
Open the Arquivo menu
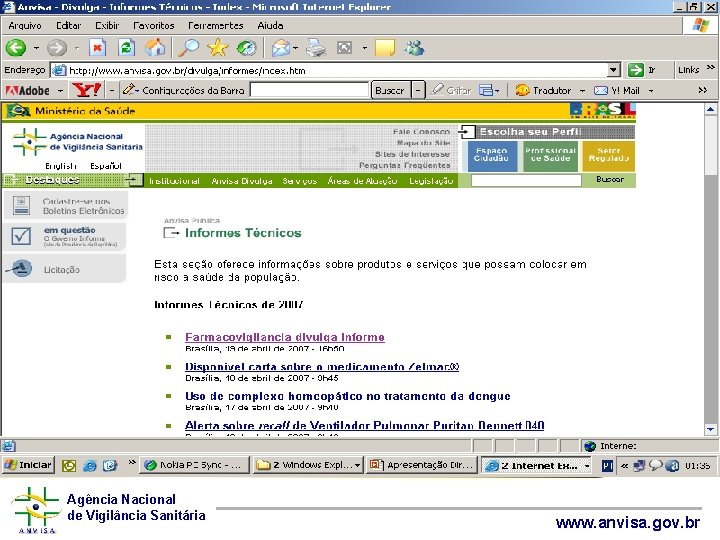pyautogui.click(x=25, y=26)
